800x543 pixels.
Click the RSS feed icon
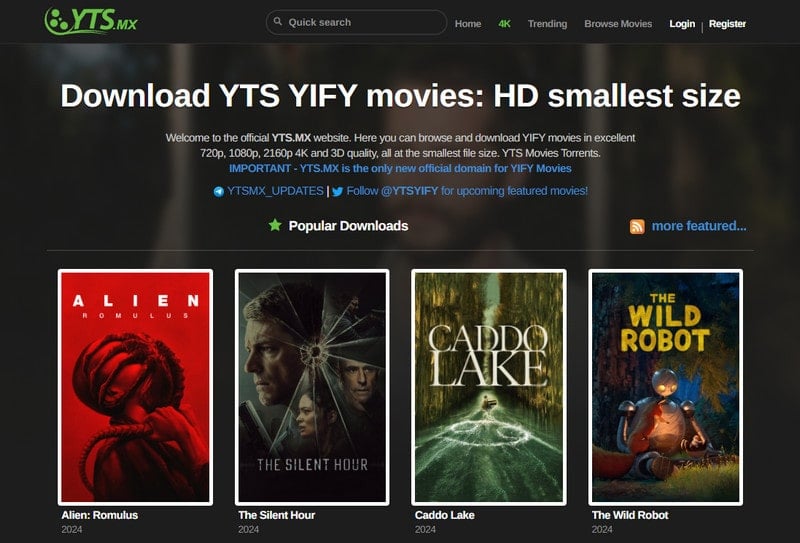637,226
